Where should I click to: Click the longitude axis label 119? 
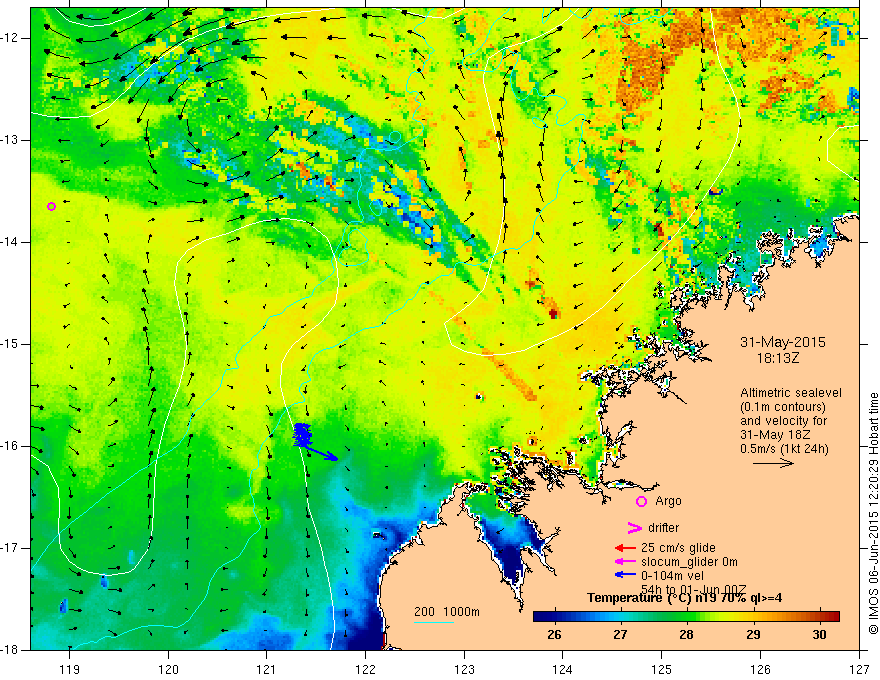pyautogui.click(x=70, y=669)
